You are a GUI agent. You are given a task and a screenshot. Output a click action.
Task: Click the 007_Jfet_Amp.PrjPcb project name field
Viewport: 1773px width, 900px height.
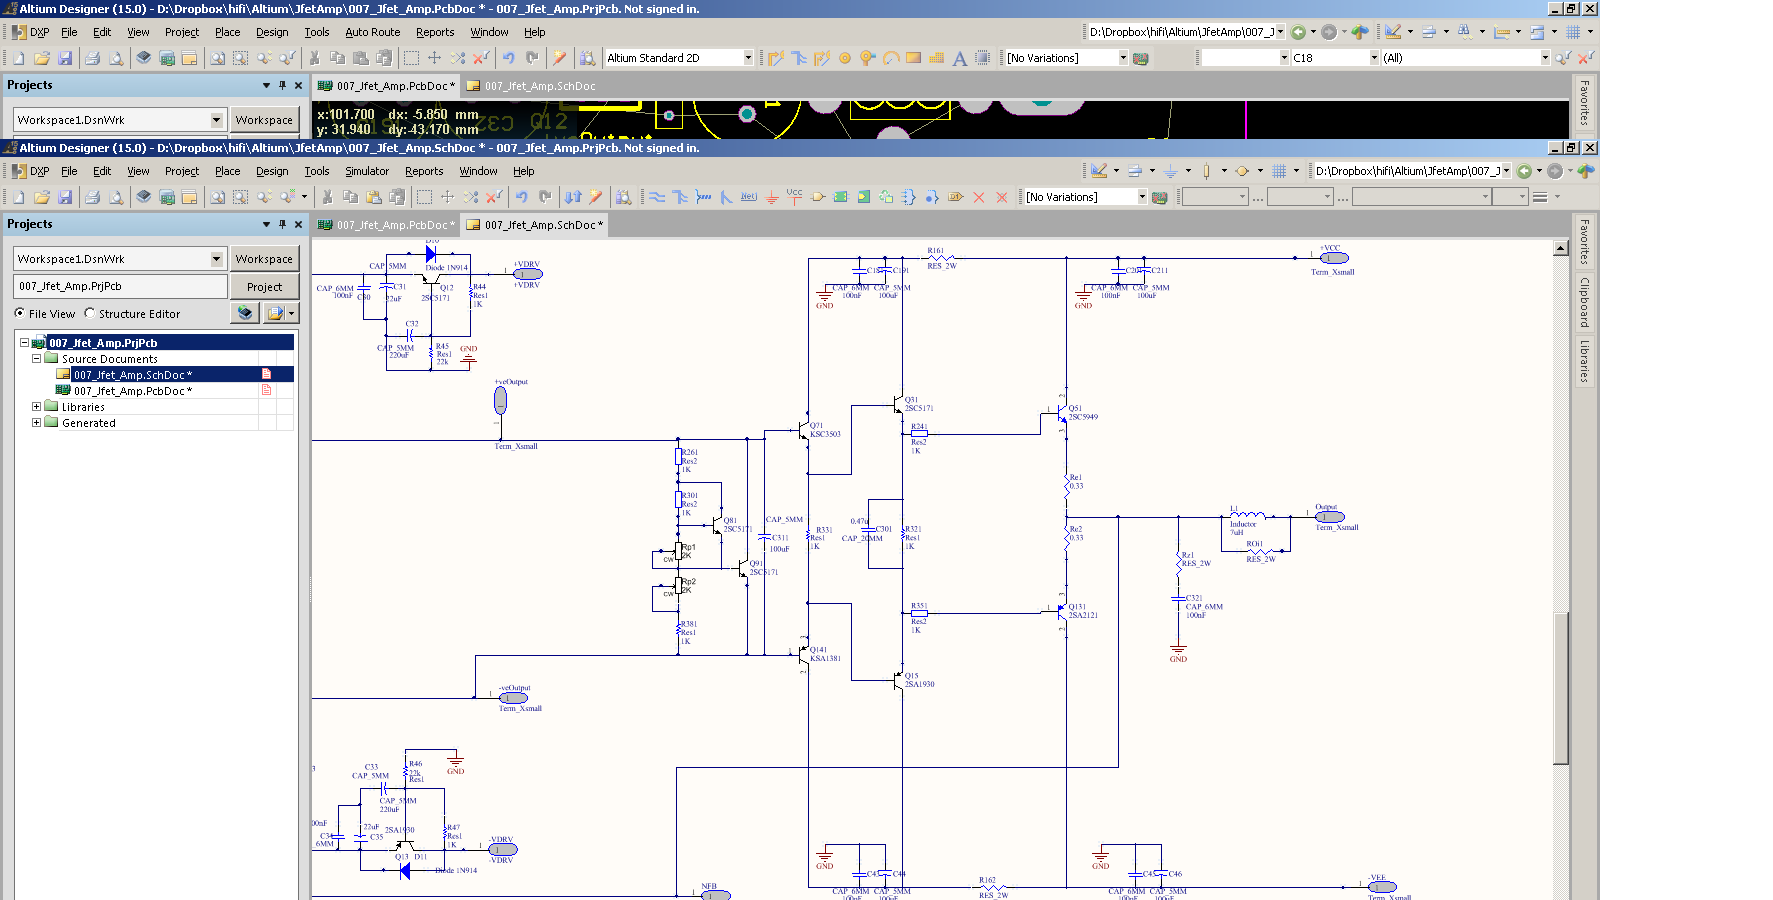(121, 286)
